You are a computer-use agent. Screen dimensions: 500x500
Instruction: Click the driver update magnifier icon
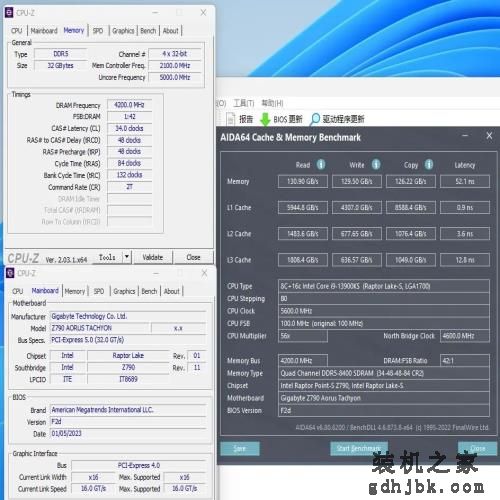coord(315,119)
